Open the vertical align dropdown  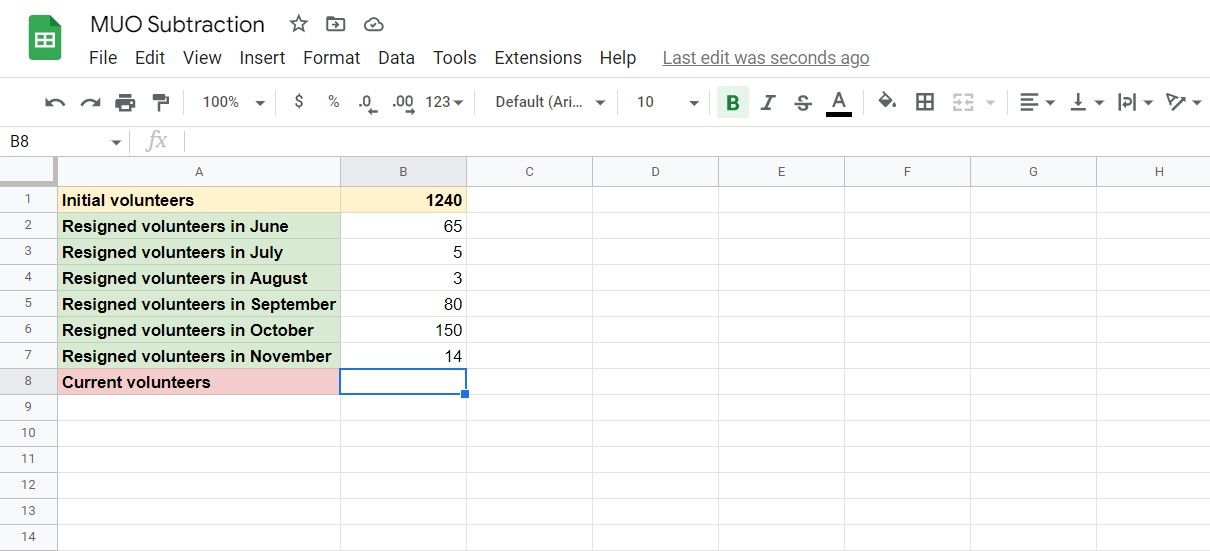tap(1087, 102)
